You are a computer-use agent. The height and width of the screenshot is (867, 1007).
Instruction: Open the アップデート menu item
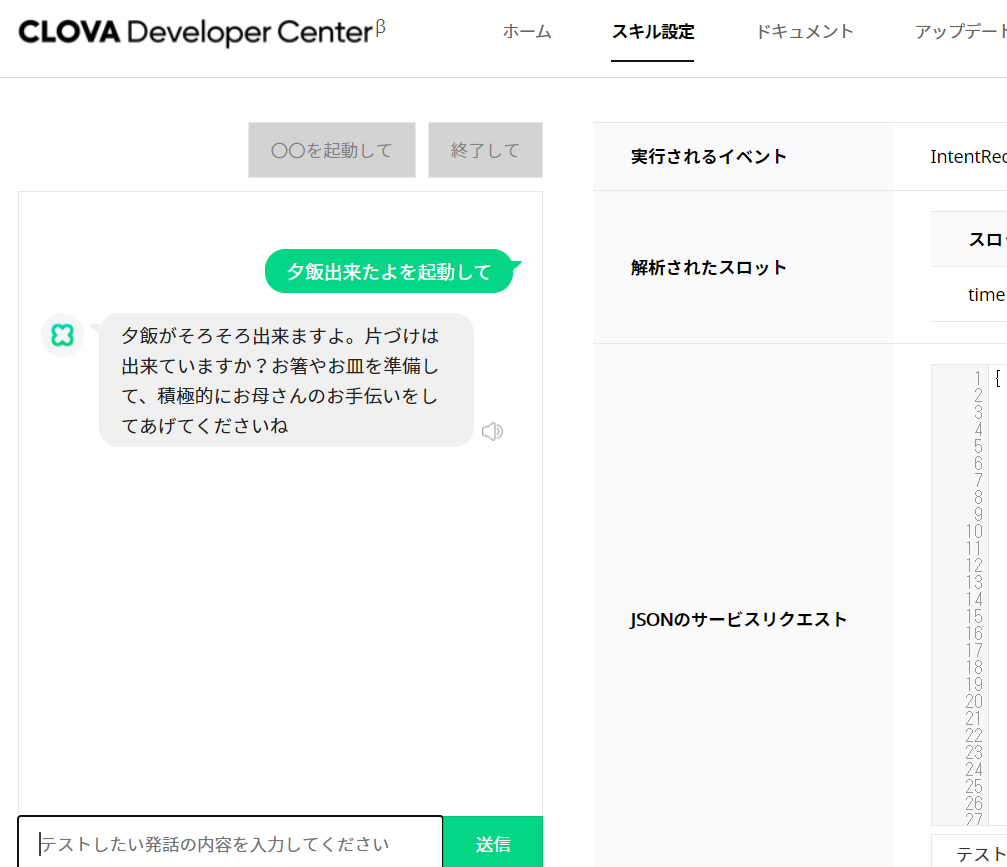(960, 31)
